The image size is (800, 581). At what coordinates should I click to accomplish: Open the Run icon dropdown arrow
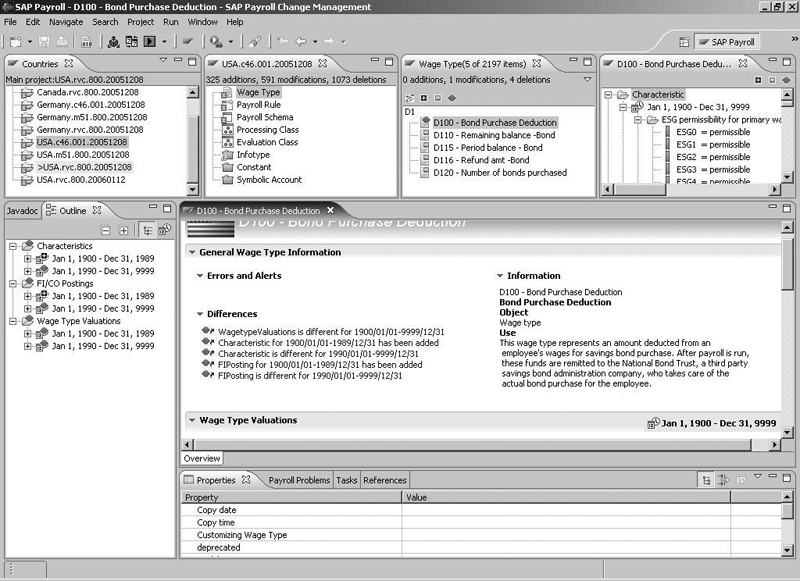pyautogui.click(x=164, y=42)
